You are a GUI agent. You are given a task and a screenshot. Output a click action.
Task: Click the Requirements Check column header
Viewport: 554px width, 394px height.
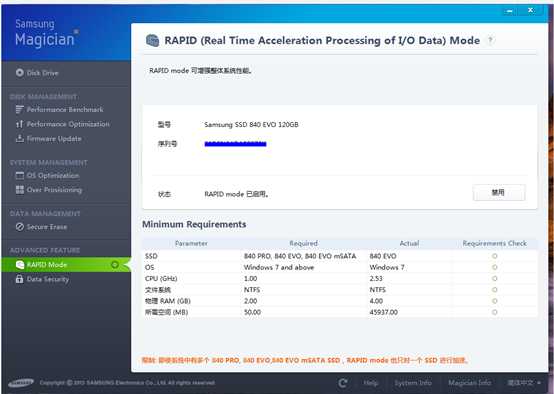point(495,243)
